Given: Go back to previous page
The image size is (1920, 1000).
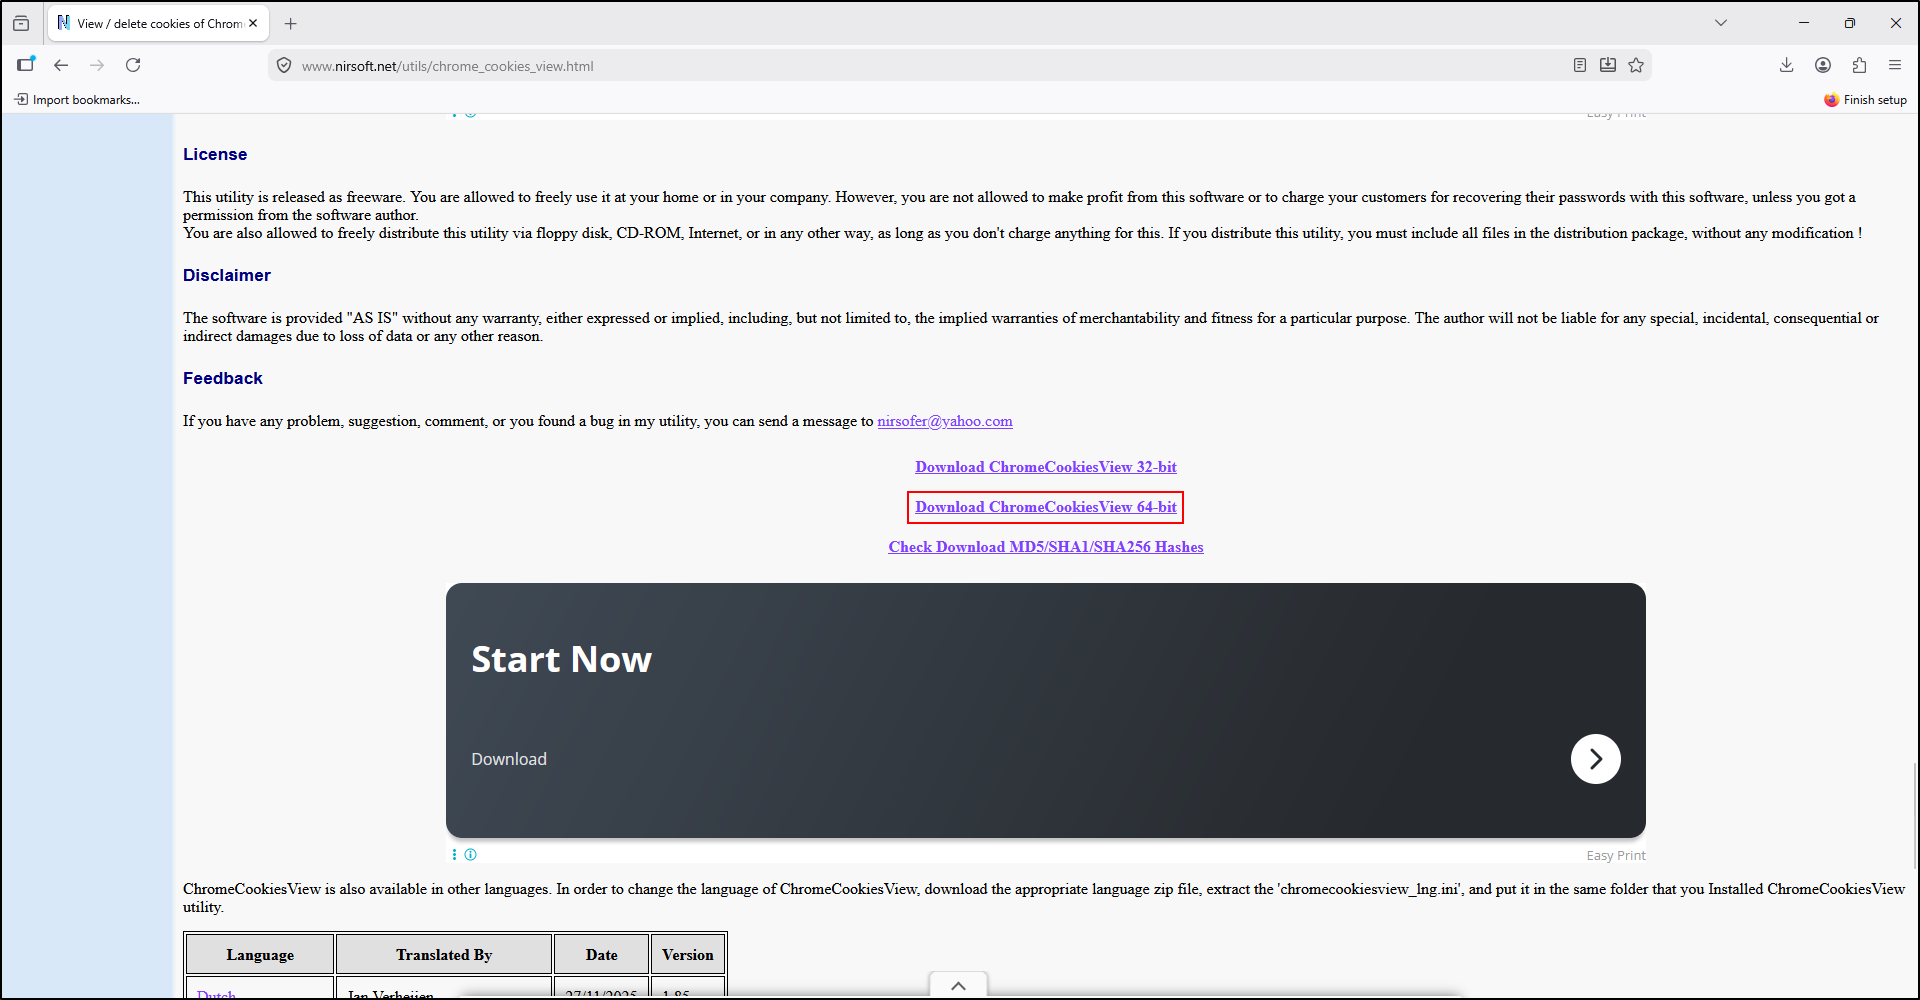Looking at the screenshot, I should pos(61,65).
